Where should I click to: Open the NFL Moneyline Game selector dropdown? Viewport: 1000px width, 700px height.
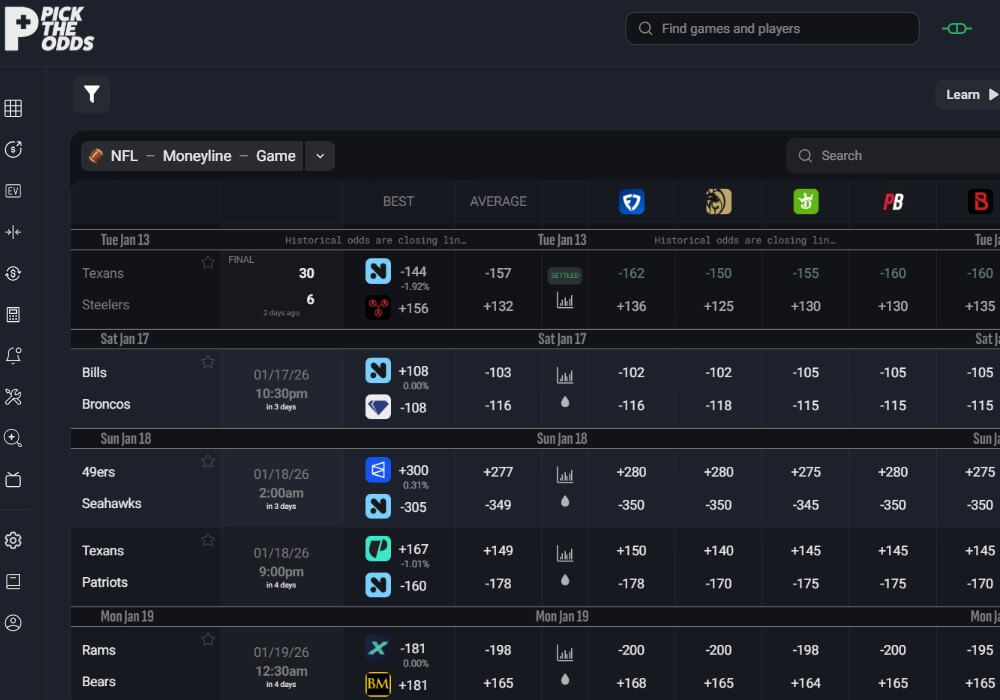[319, 156]
